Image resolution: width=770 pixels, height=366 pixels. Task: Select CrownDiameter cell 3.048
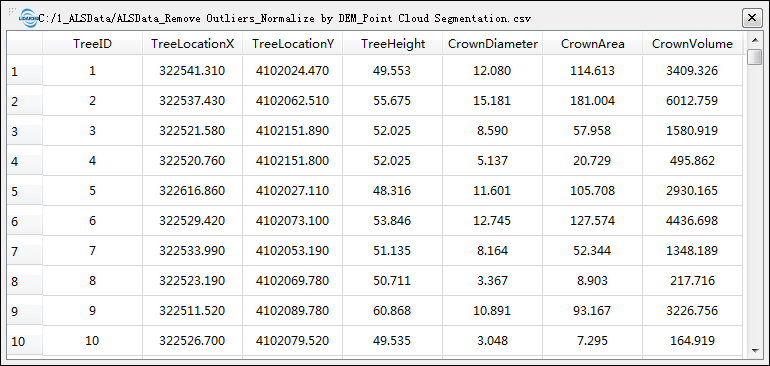tap(493, 340)
